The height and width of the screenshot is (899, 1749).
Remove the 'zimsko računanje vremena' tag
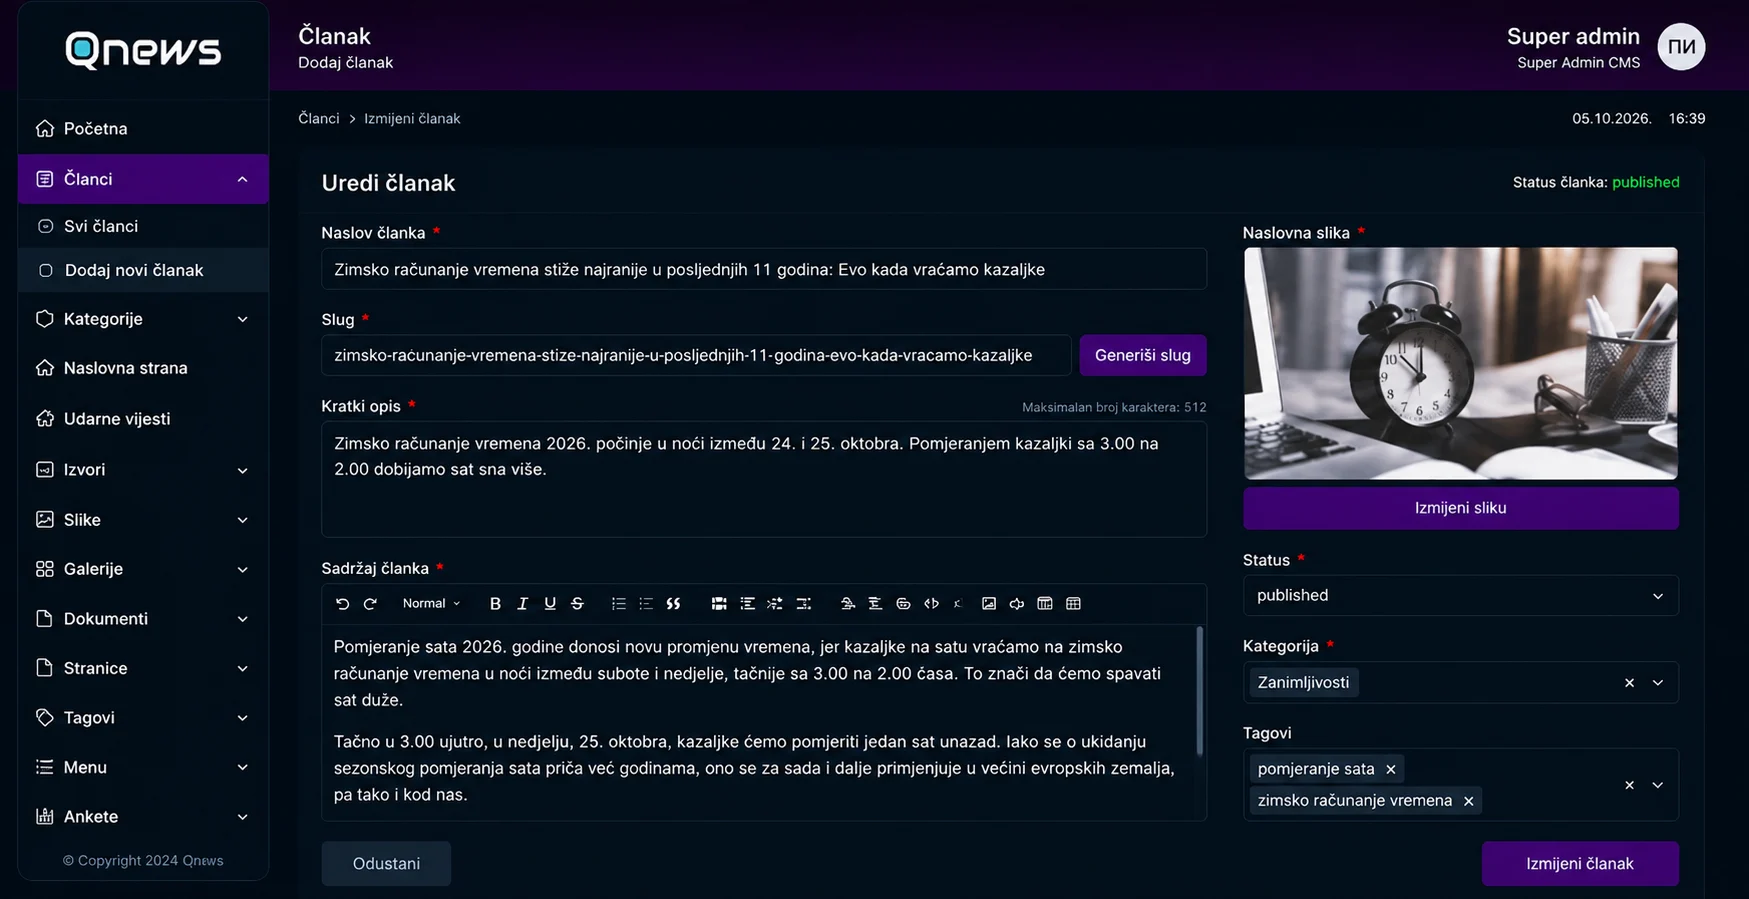point(1468,801)
